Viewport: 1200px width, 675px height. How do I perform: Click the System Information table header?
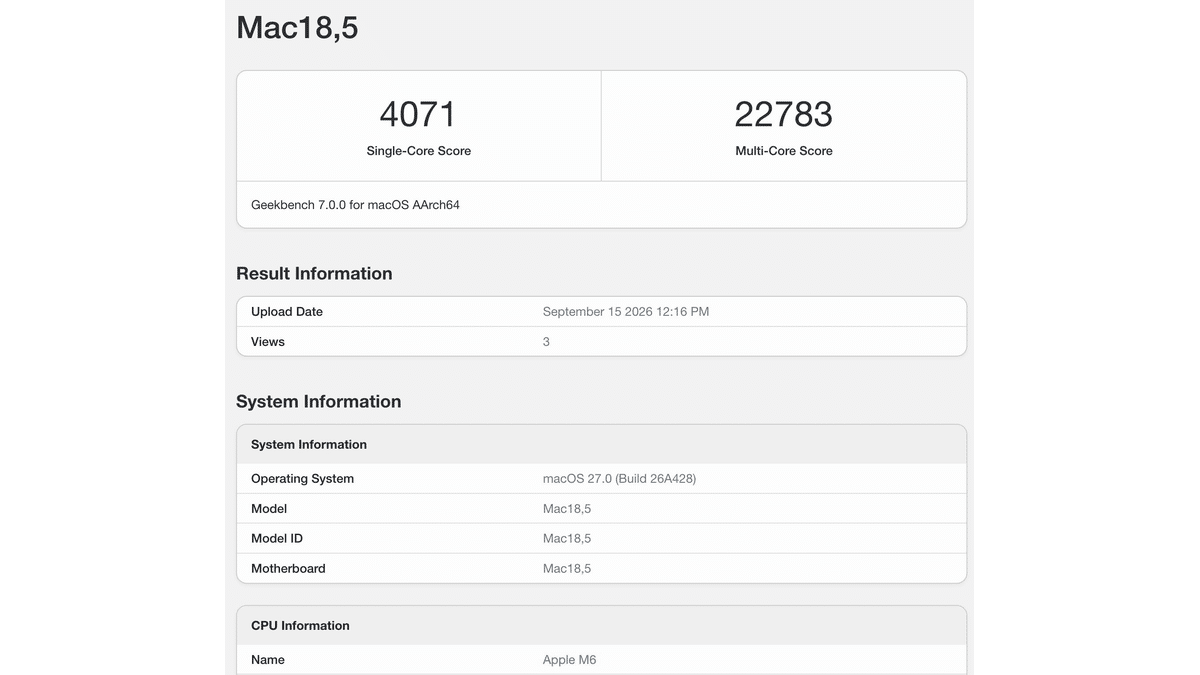coord(309,445)
